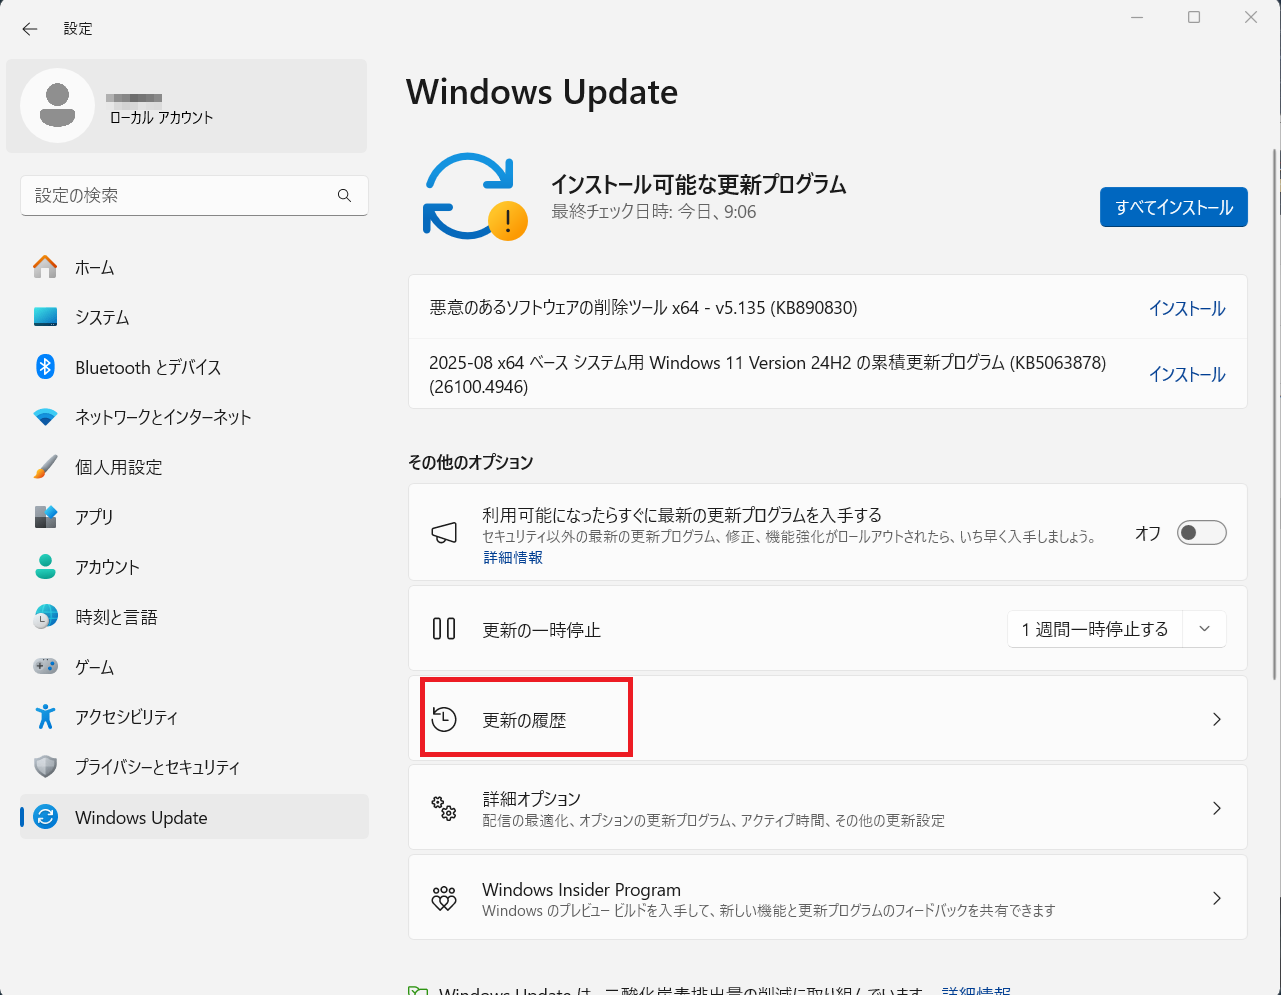
Task: Click the Home house icon
Action: coord(45,267)
